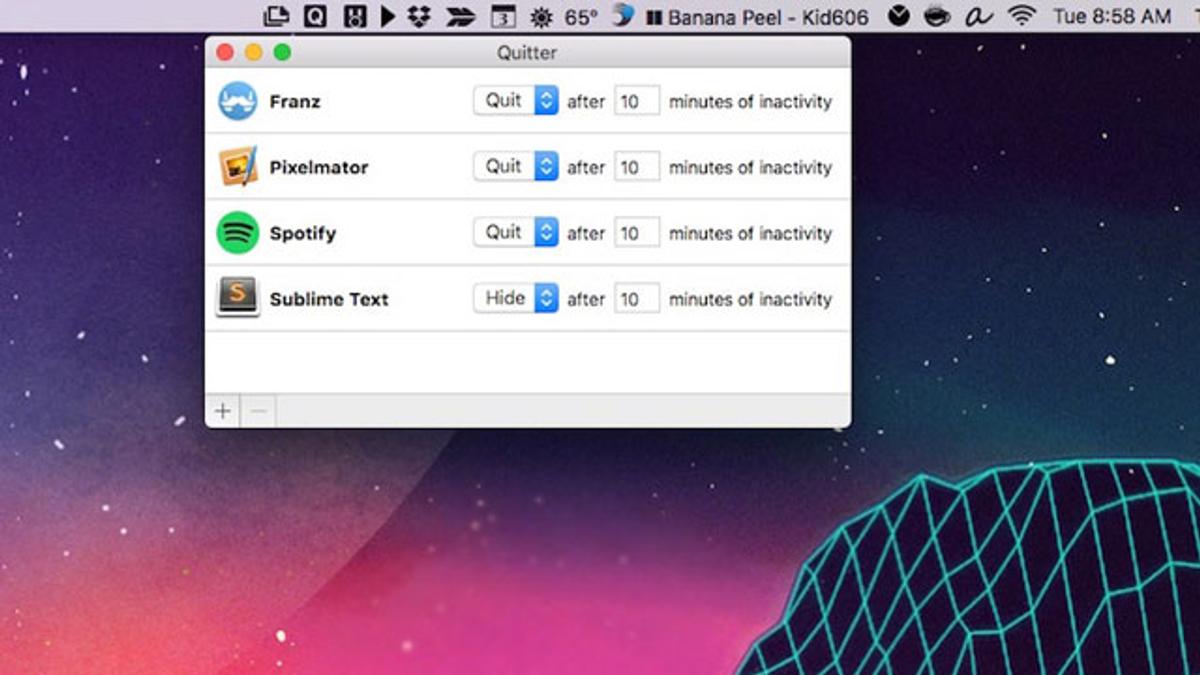Open the calendar icon in menu bar
Screen dimensions: 1200x675
coord(503,17)
